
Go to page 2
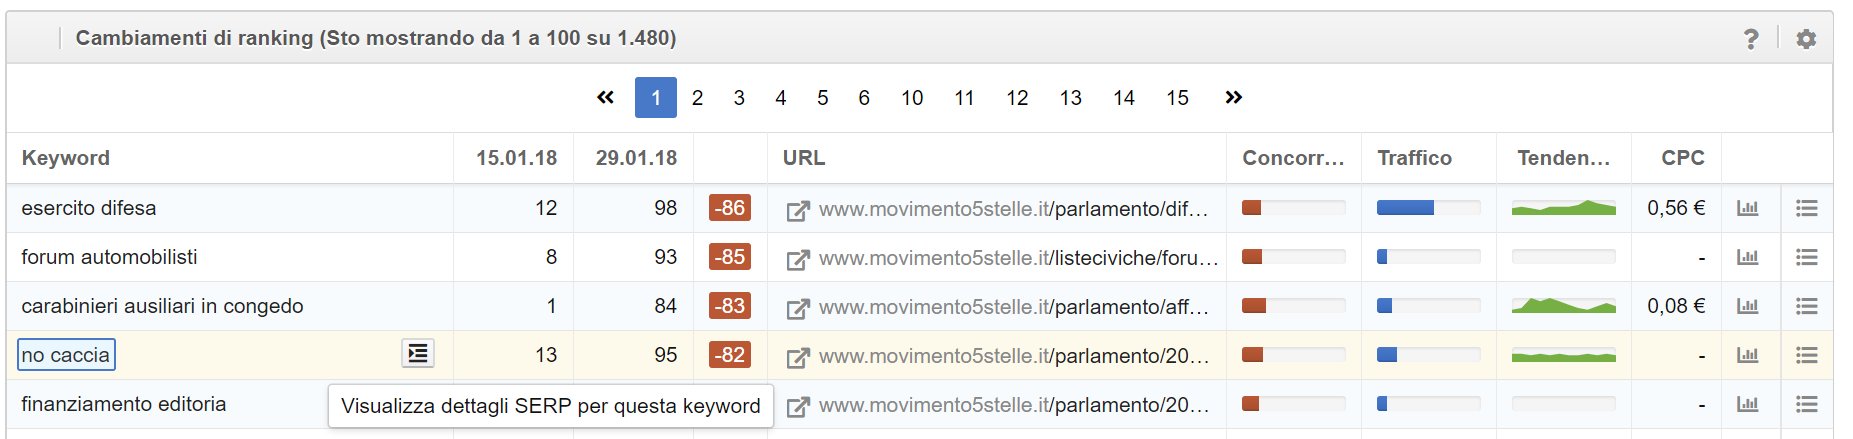(697, 98)
